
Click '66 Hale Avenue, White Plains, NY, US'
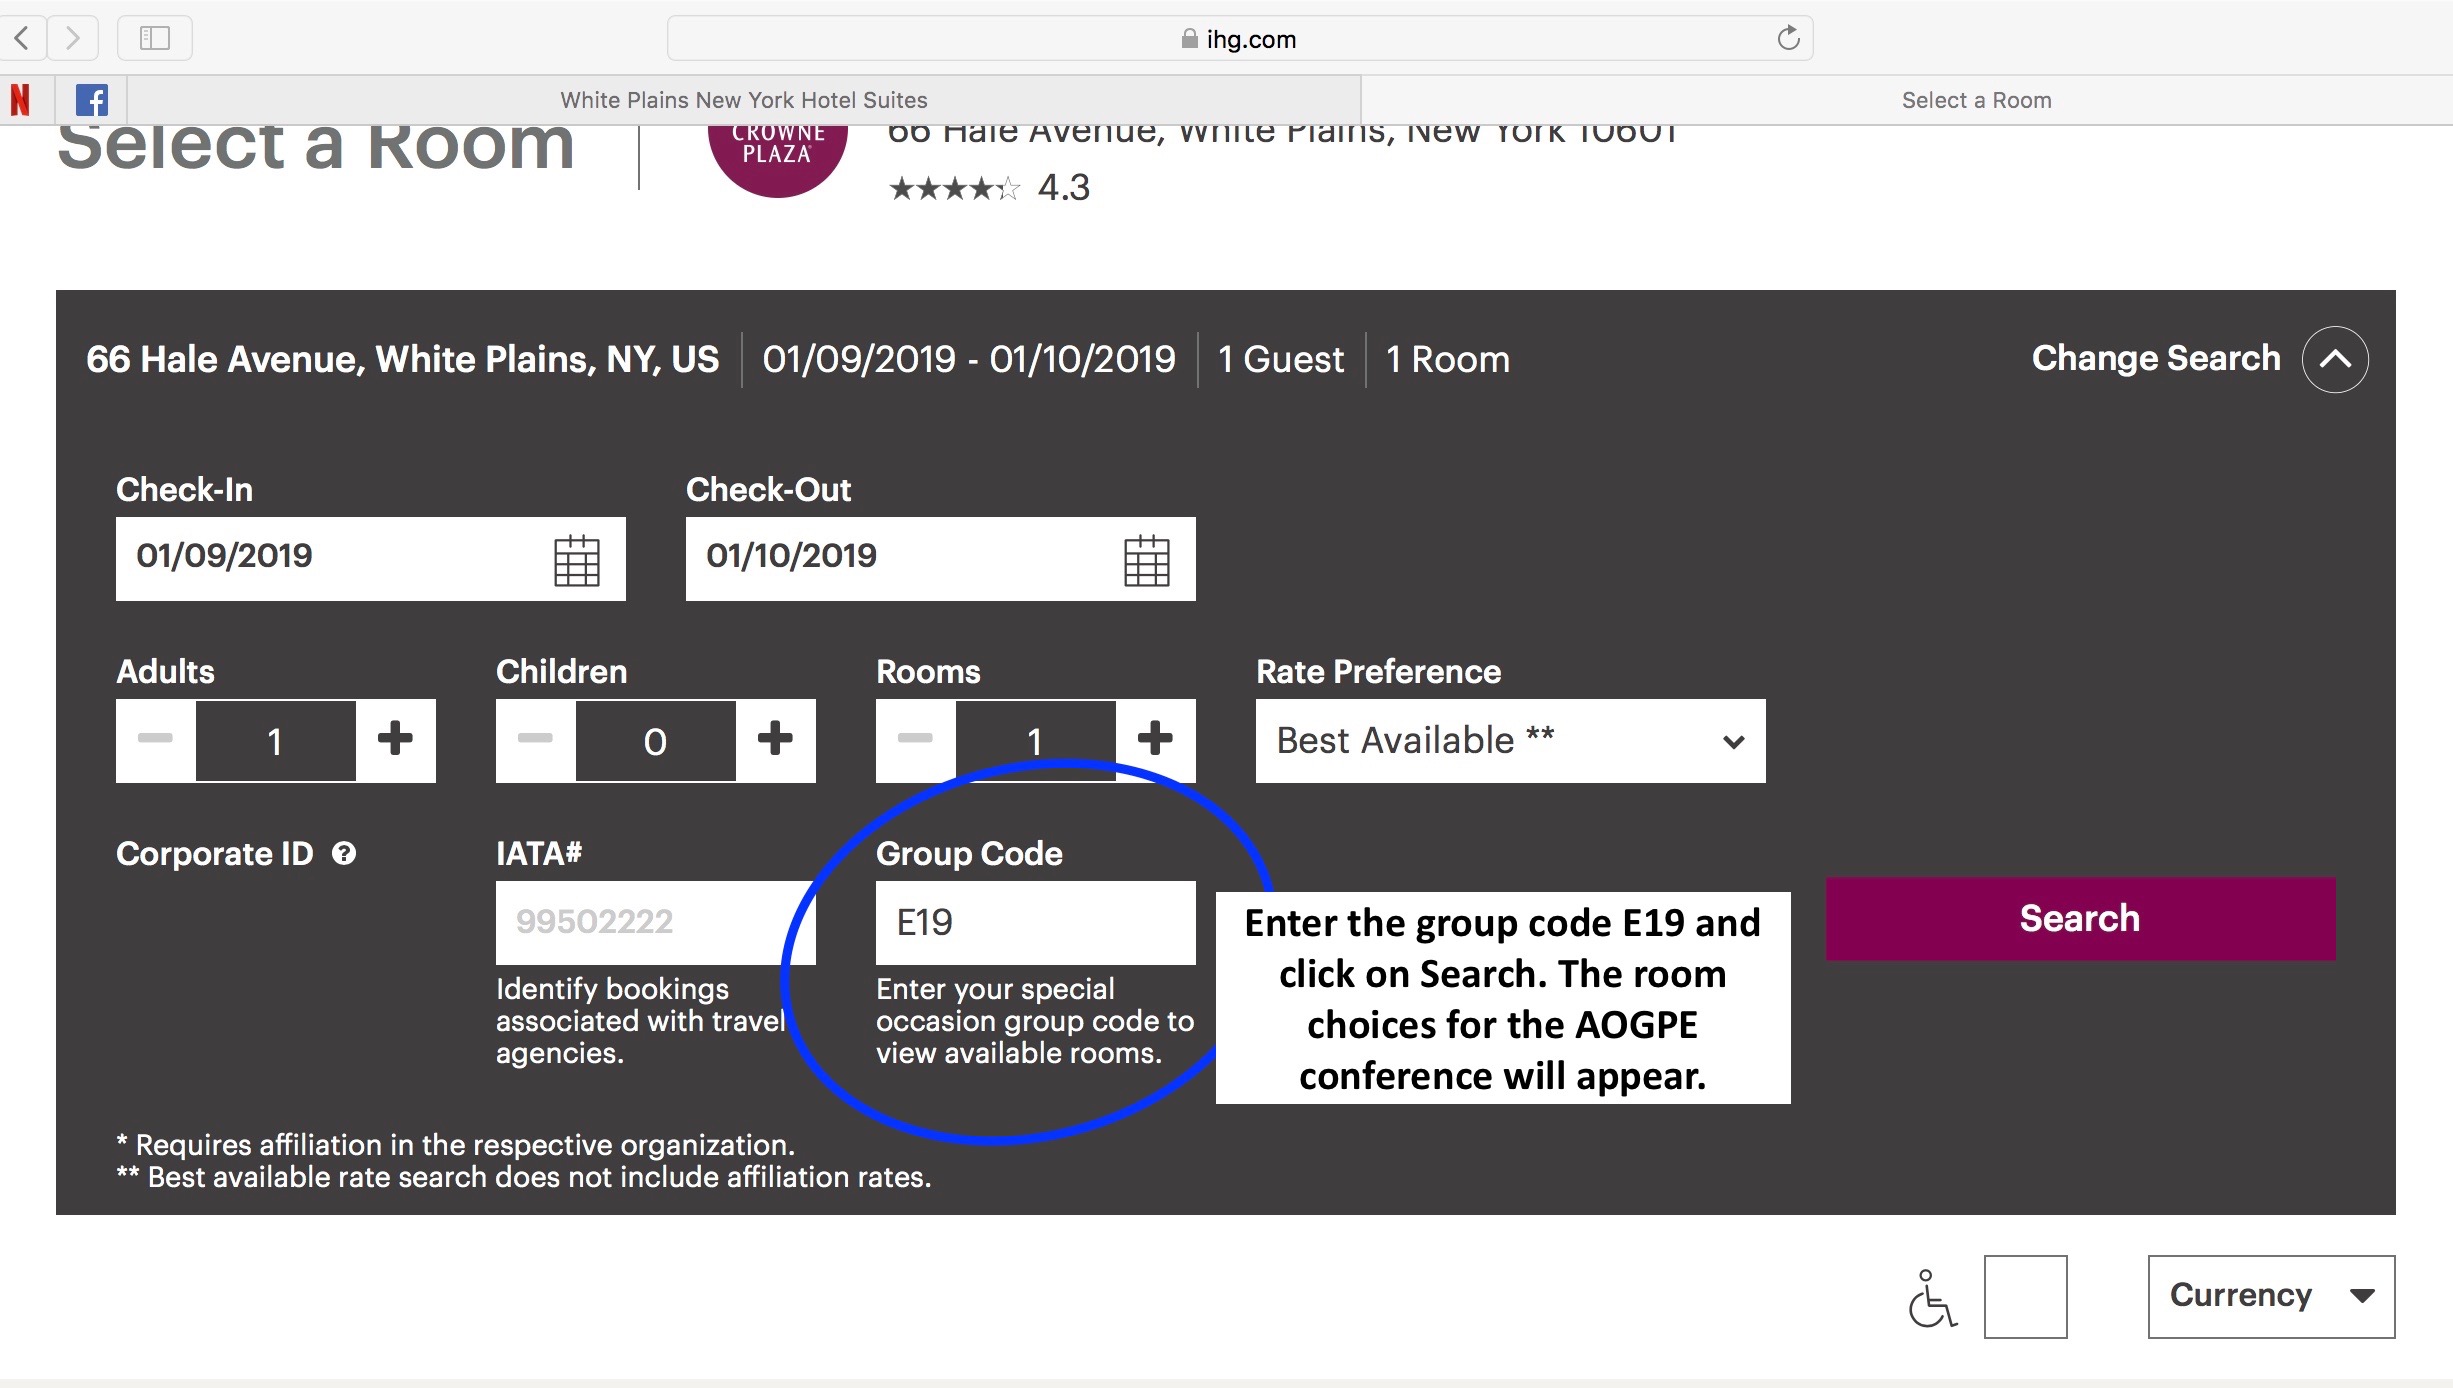pyautogui.click(x=403, y=359)
